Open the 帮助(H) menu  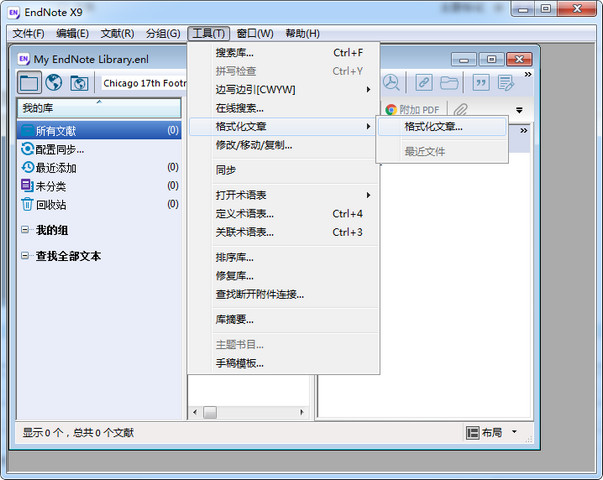tap(302, 33)
